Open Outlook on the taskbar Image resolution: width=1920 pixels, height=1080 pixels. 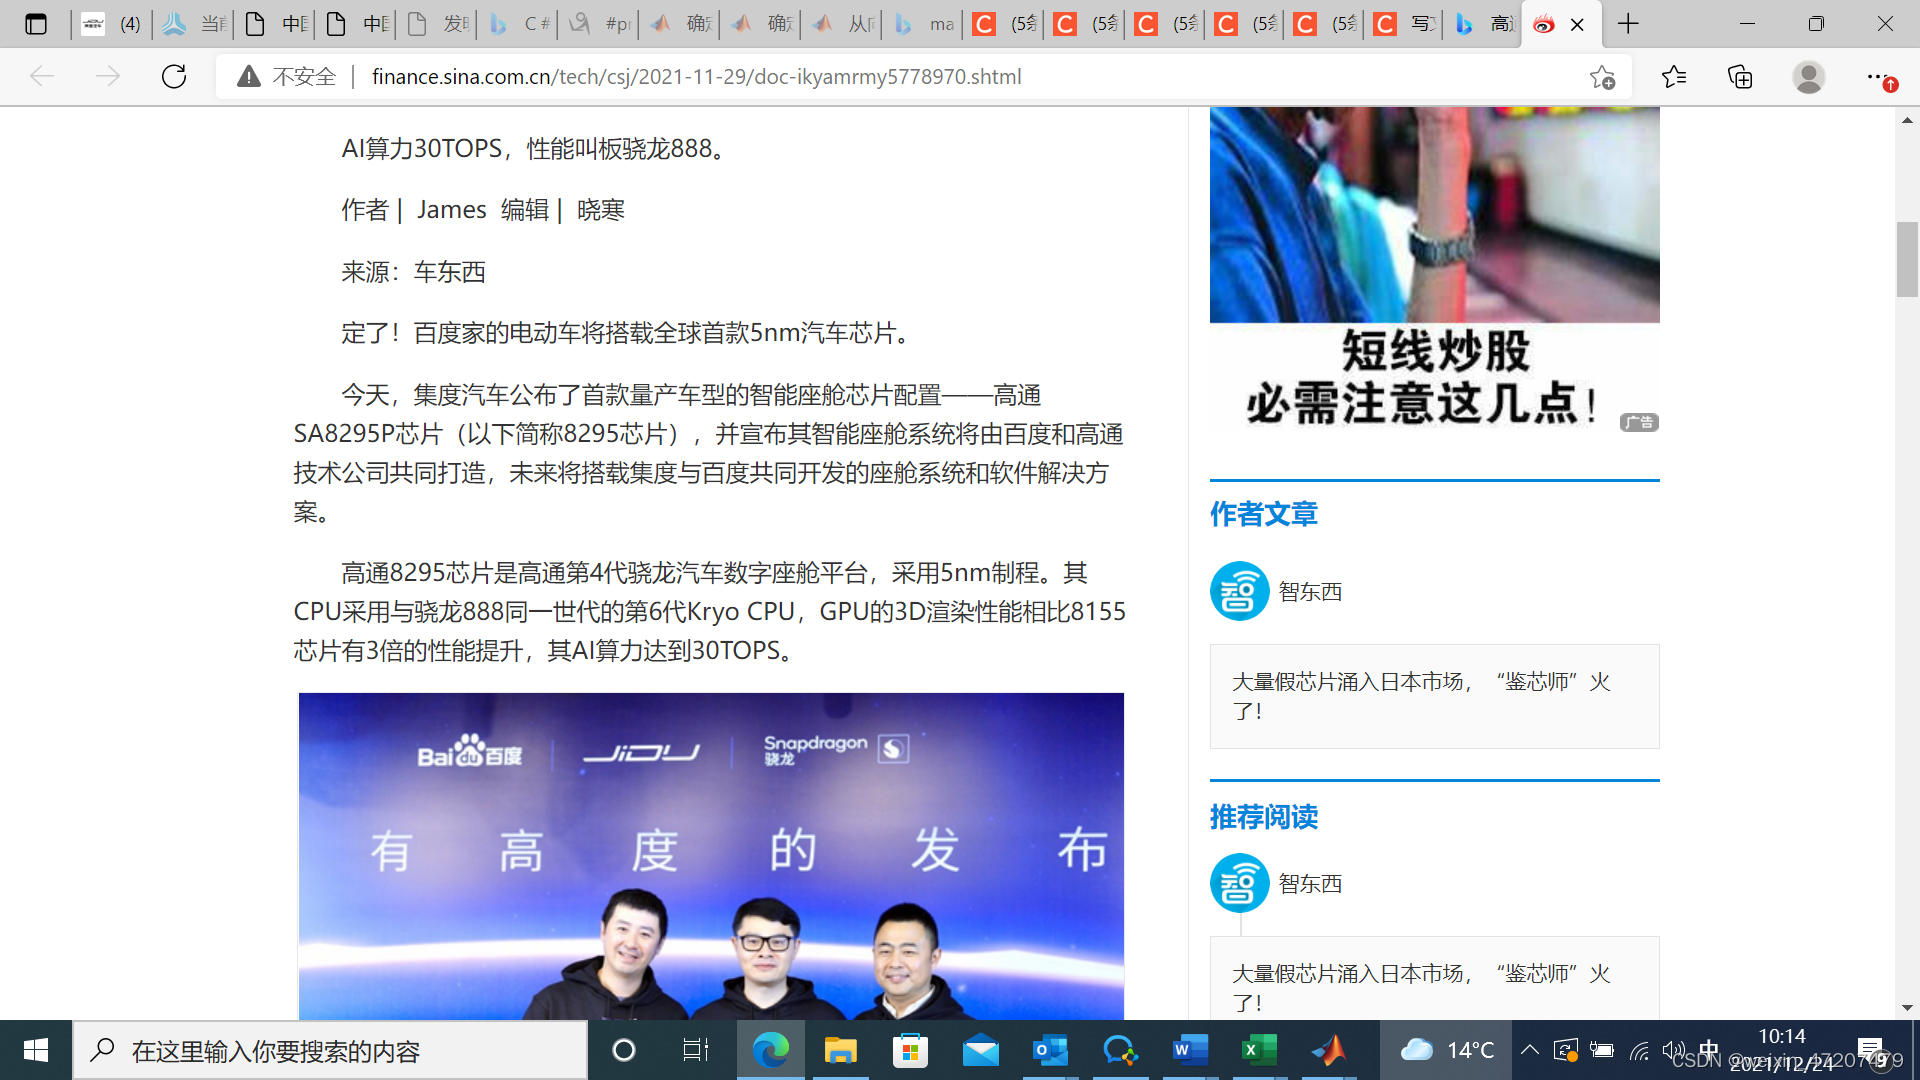pyautogui.click(x=1050, y=1050)
